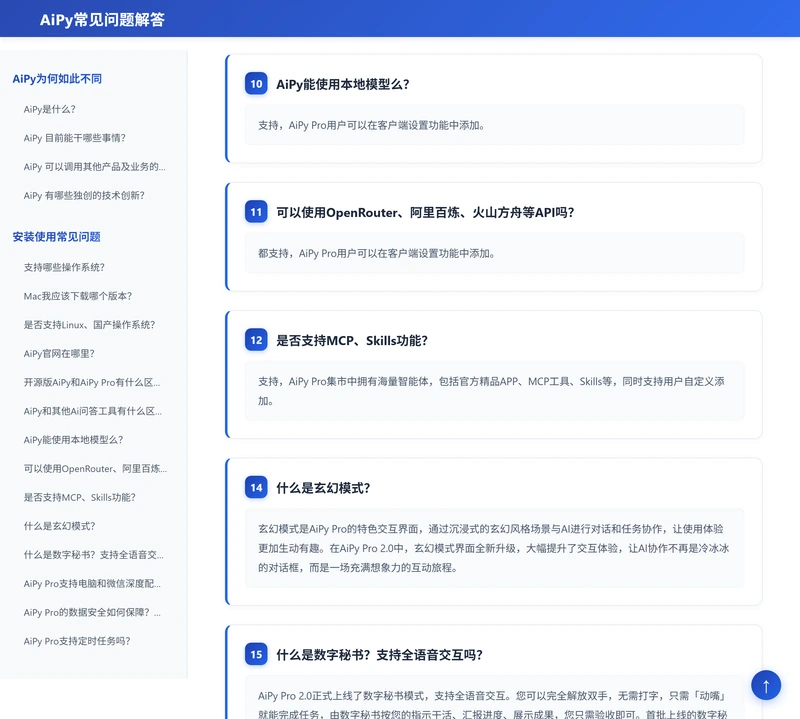
Task: Jump to sidebar link AiPy Pro支持定时任务吗?
Action: pyautogui.click(x=77, y=641)
